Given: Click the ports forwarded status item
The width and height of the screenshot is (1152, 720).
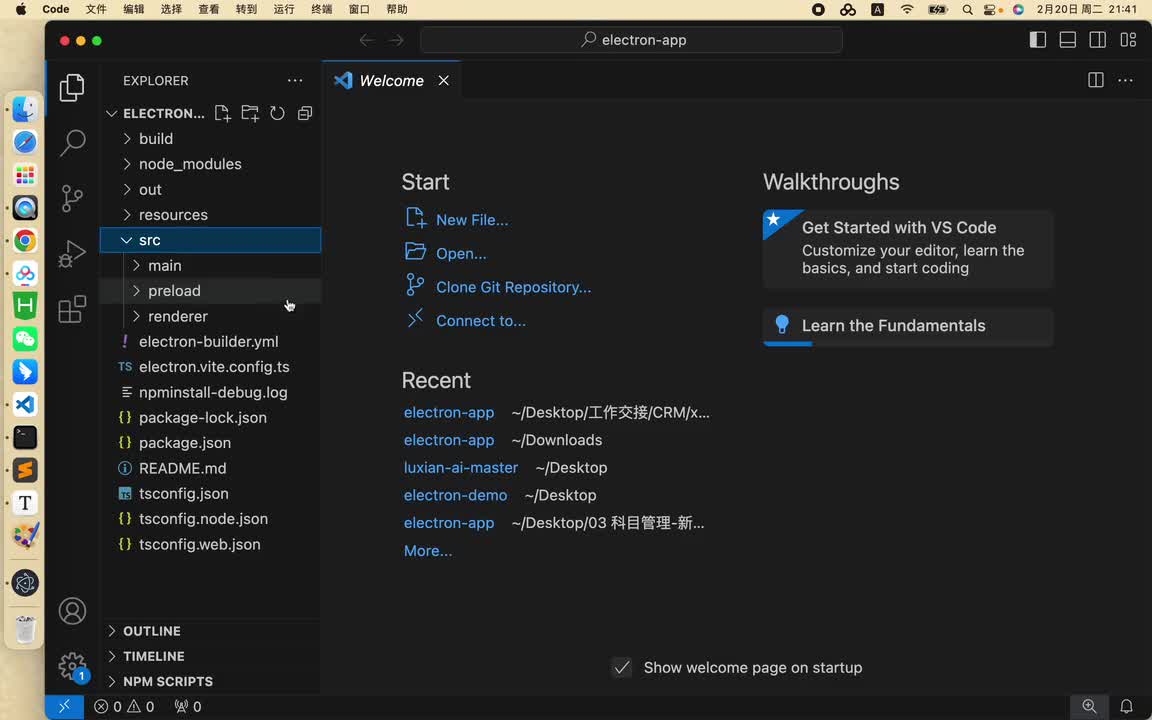Looking at the screenshot, I should 188,707.
